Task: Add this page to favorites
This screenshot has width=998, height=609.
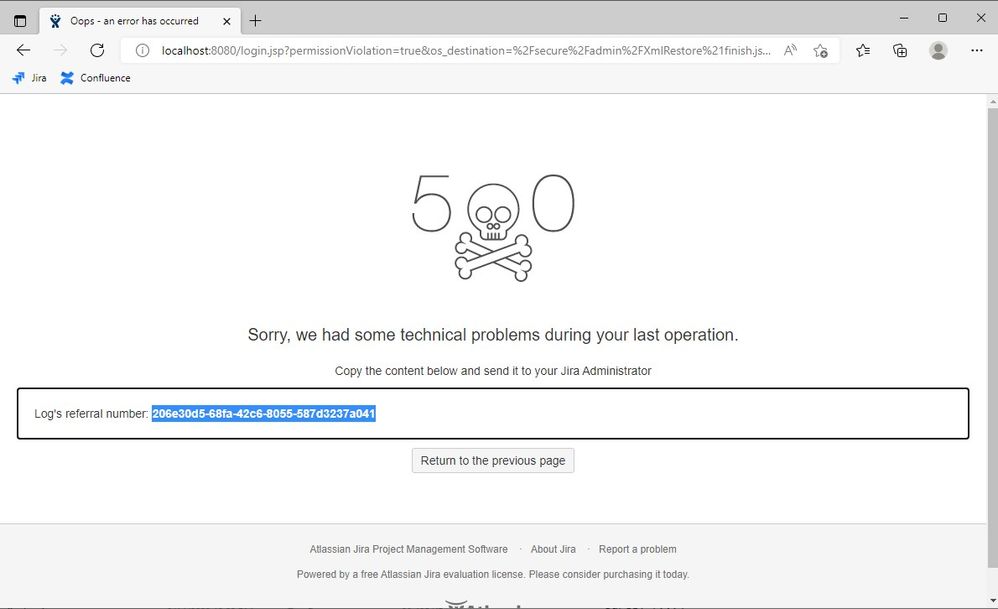Action: (x=820, y=50)
